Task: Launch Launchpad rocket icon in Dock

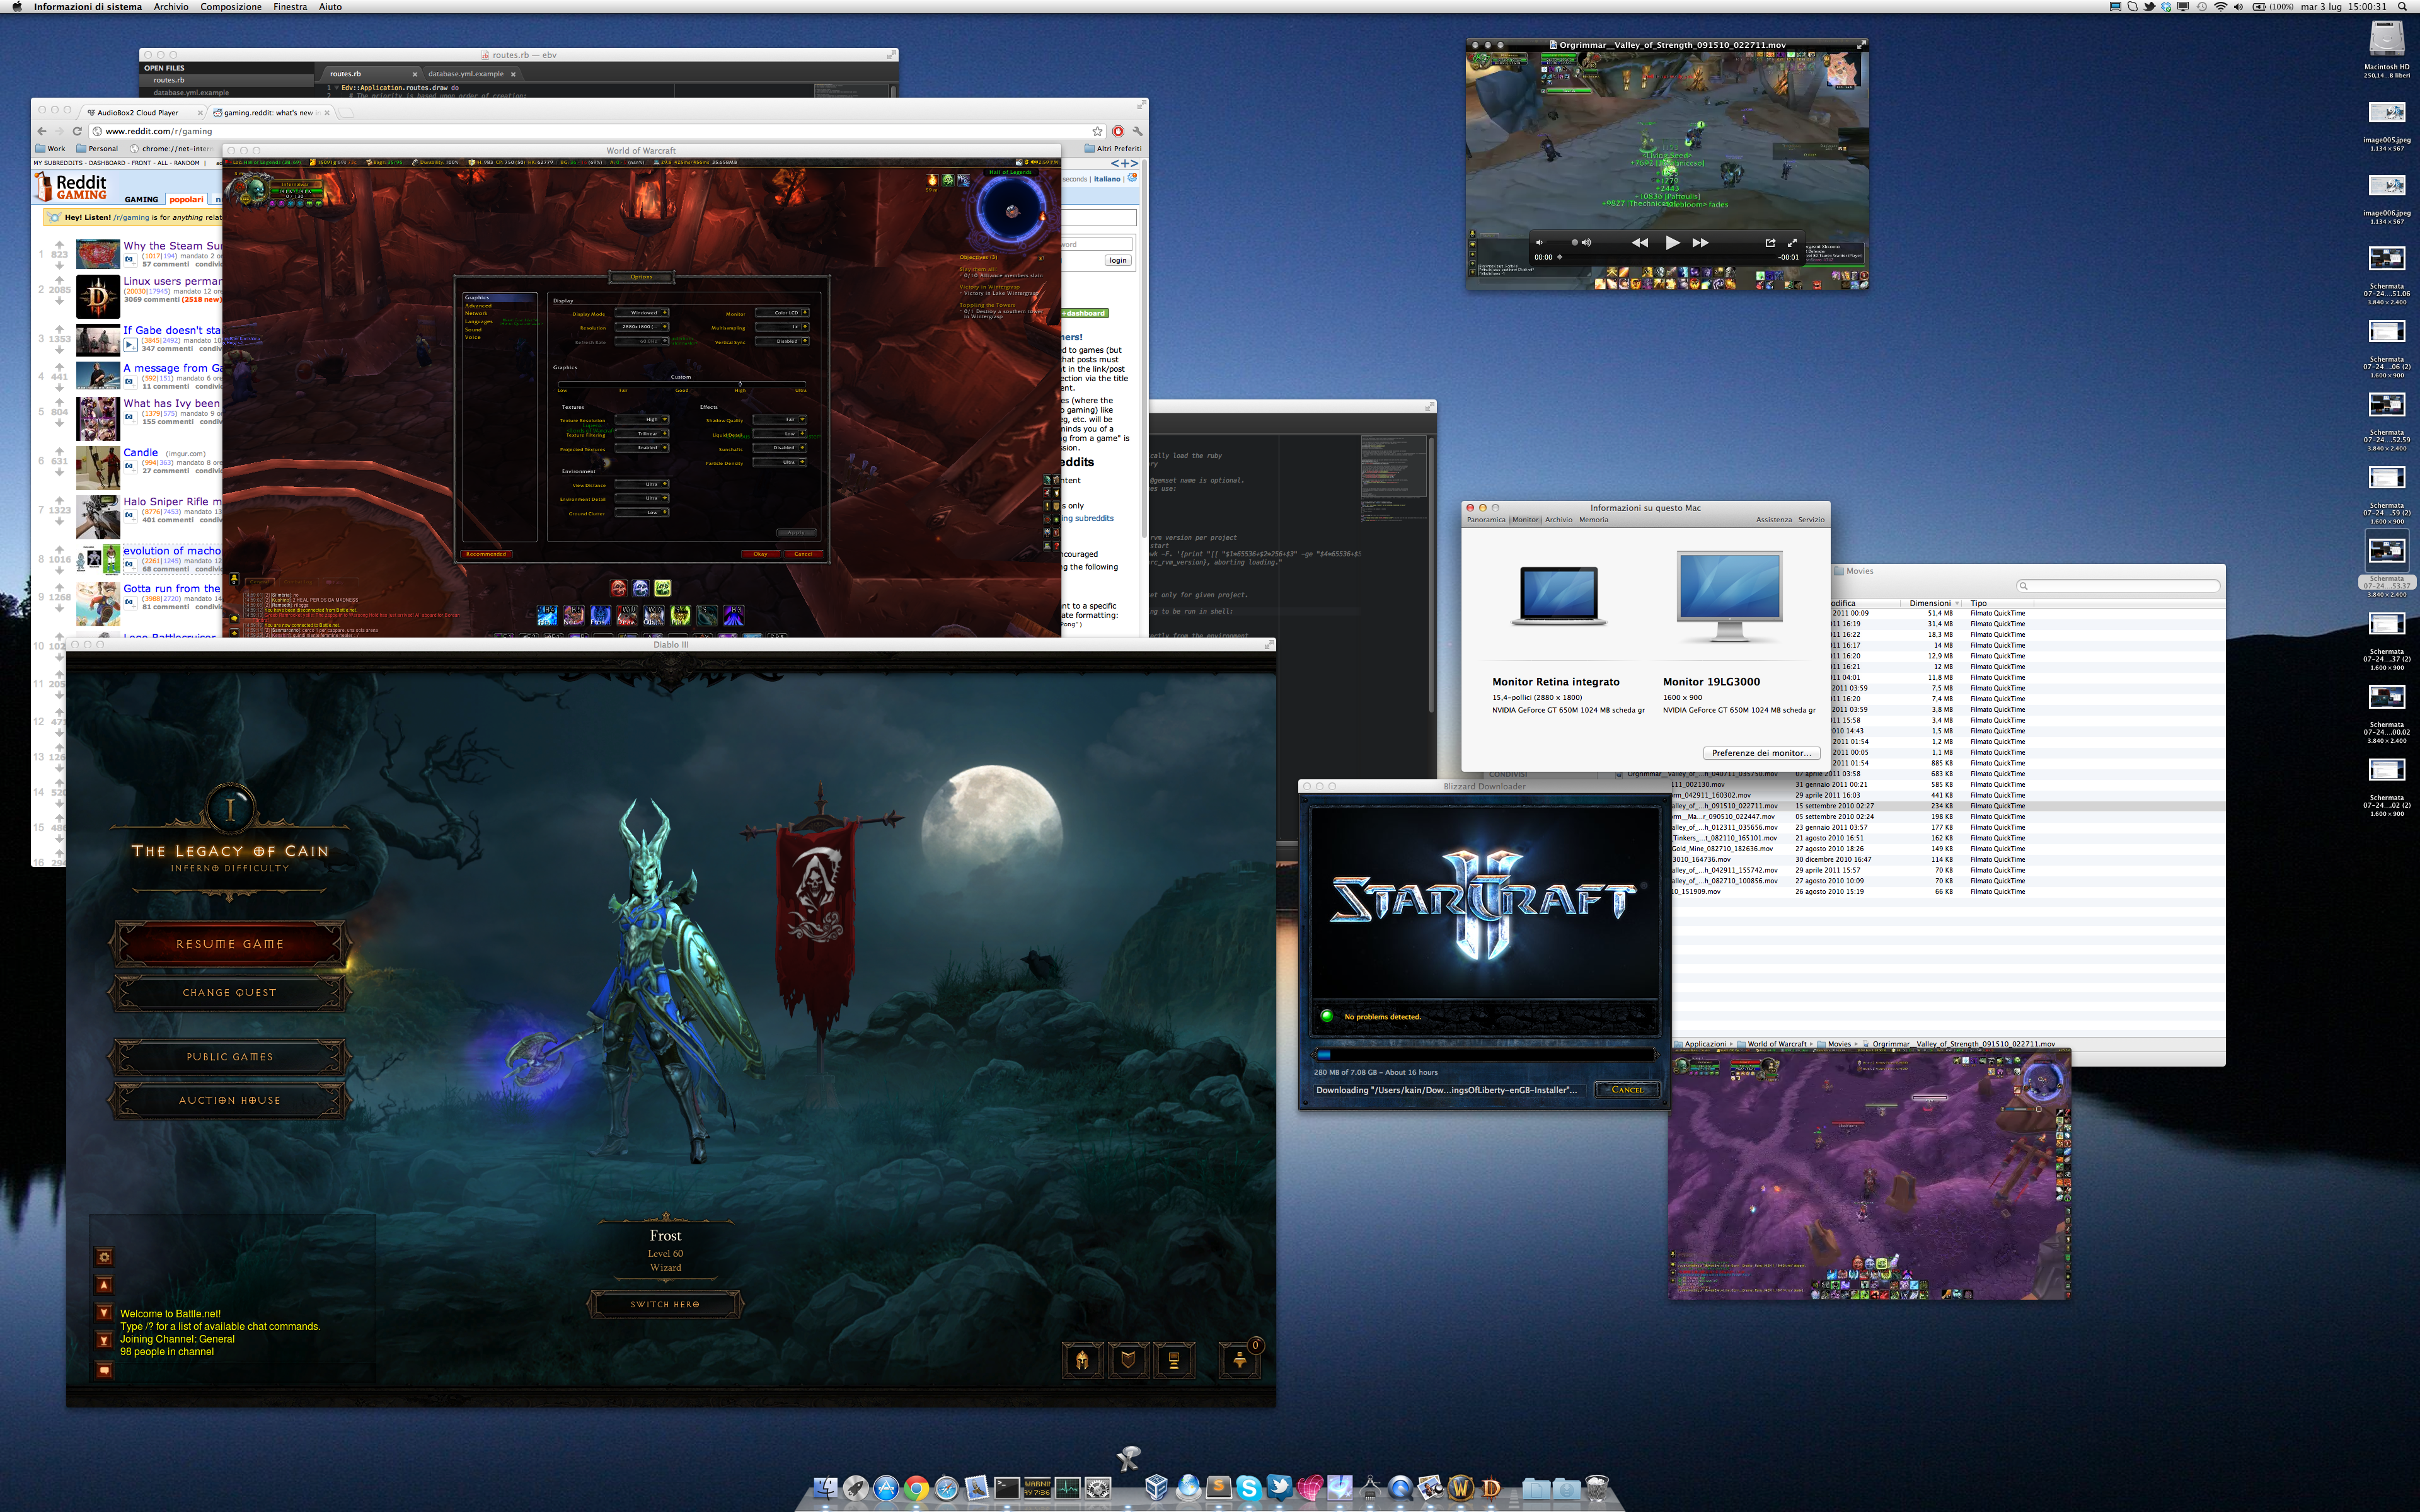Action: (x=856, y=1489)
